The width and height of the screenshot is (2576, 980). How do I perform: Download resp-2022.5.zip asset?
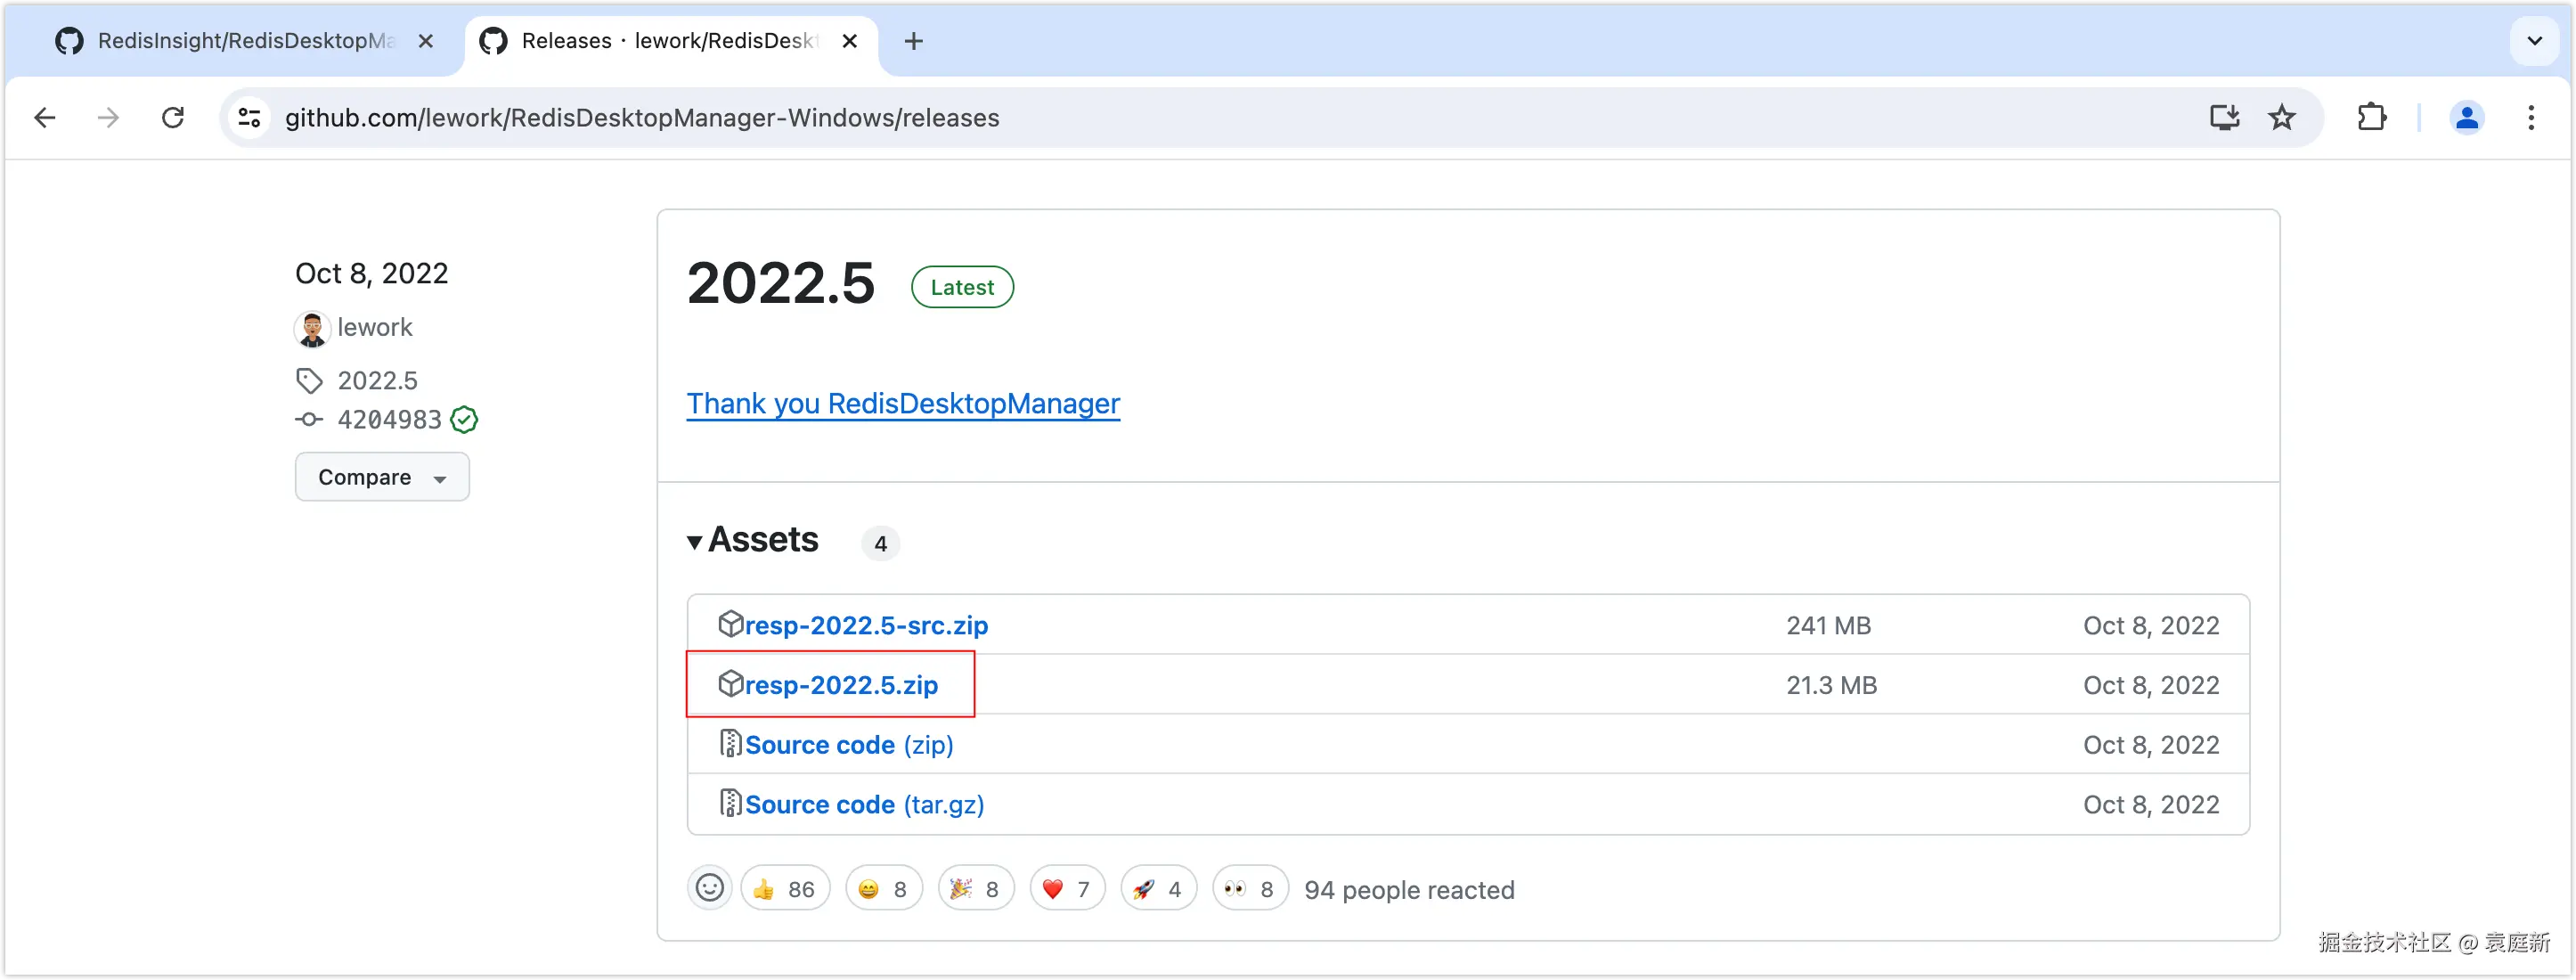pyautogui.click(x=841, y=685)
